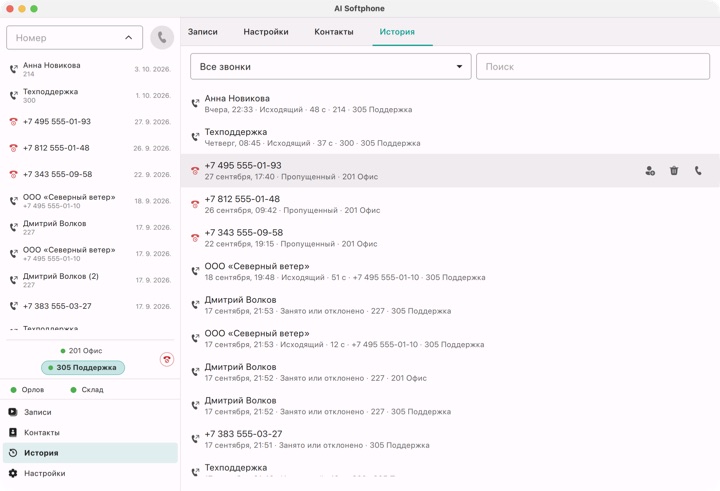
Task: Click the Склад presence contact
Action: point(87,389)
